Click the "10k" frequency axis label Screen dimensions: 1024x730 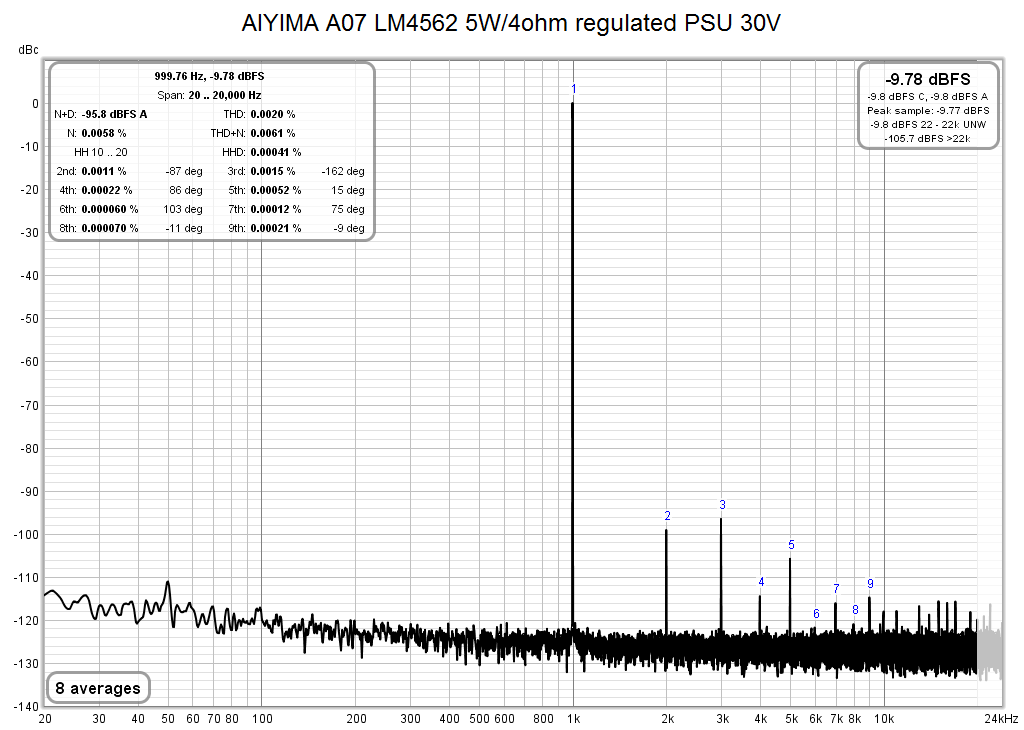tap(884, 719)
